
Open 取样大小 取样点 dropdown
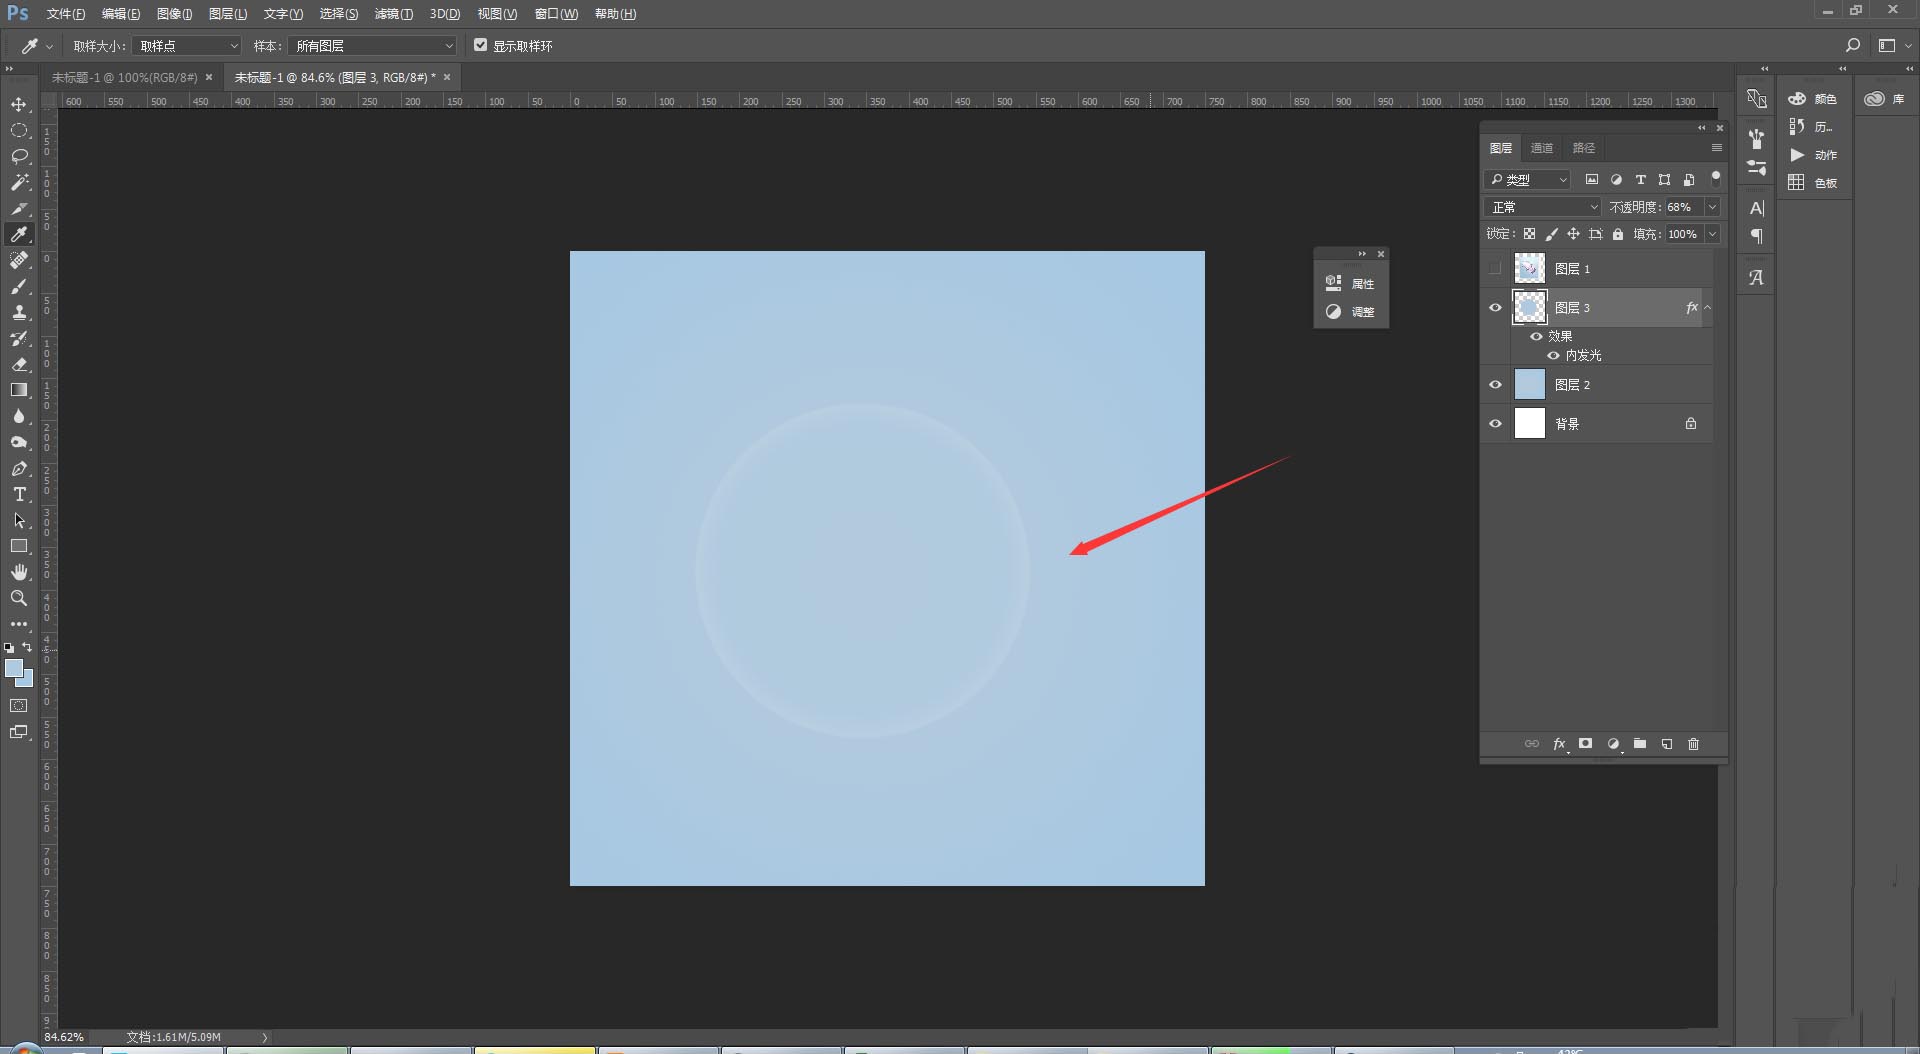point(188,46)
